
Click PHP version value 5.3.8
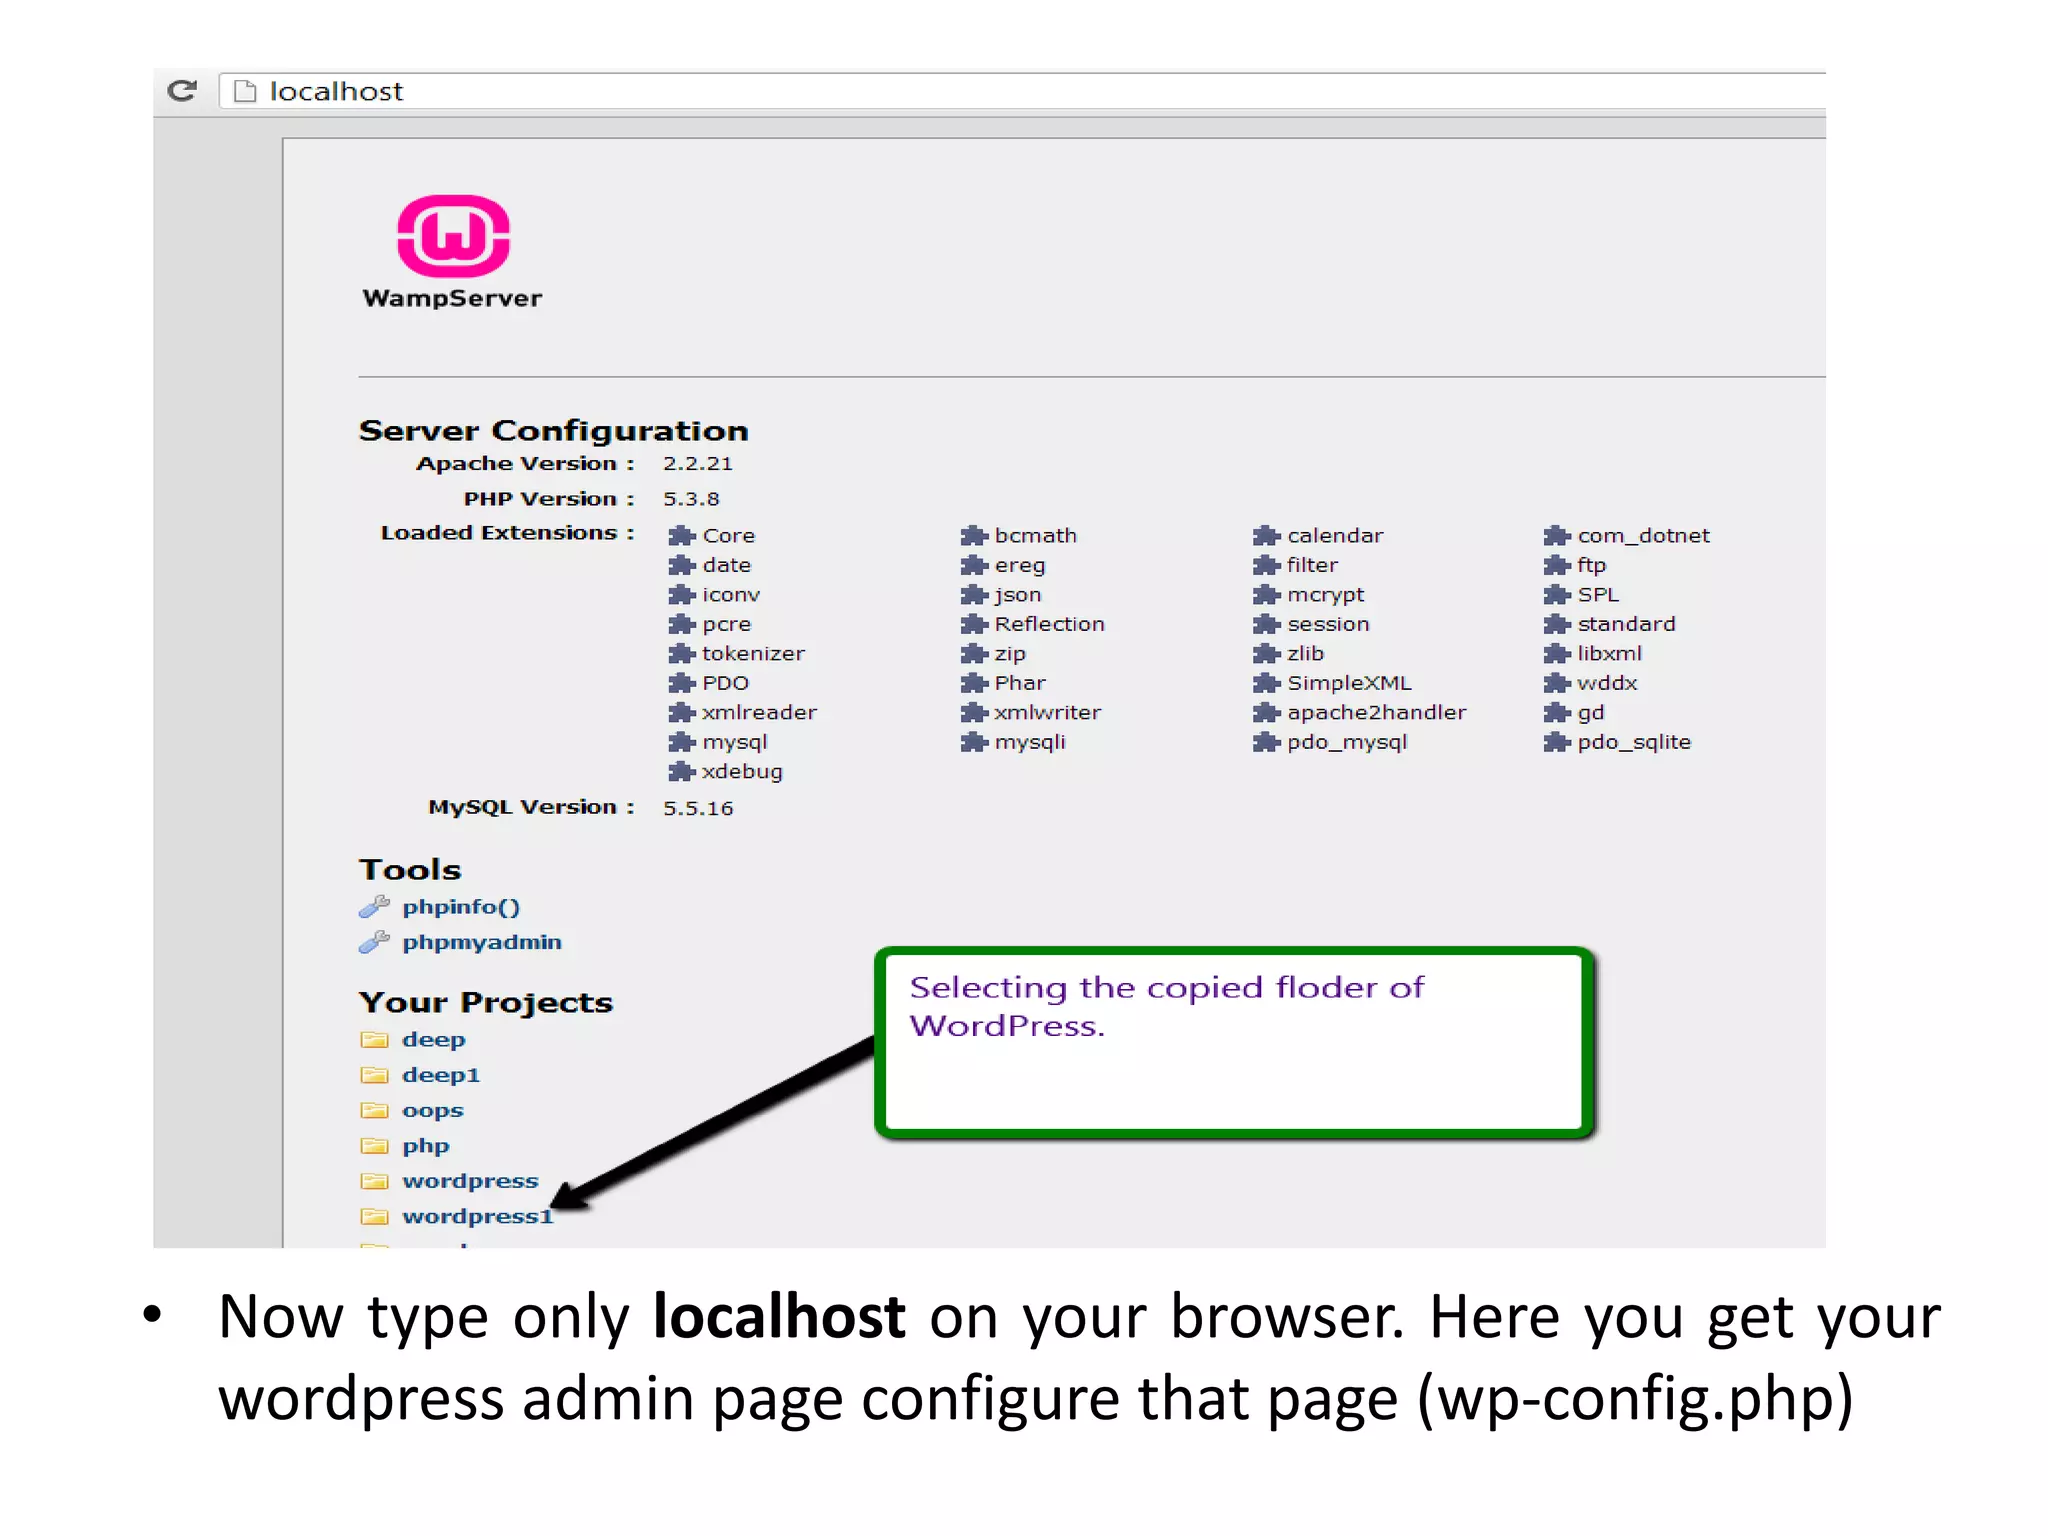[x=691, y=499]
